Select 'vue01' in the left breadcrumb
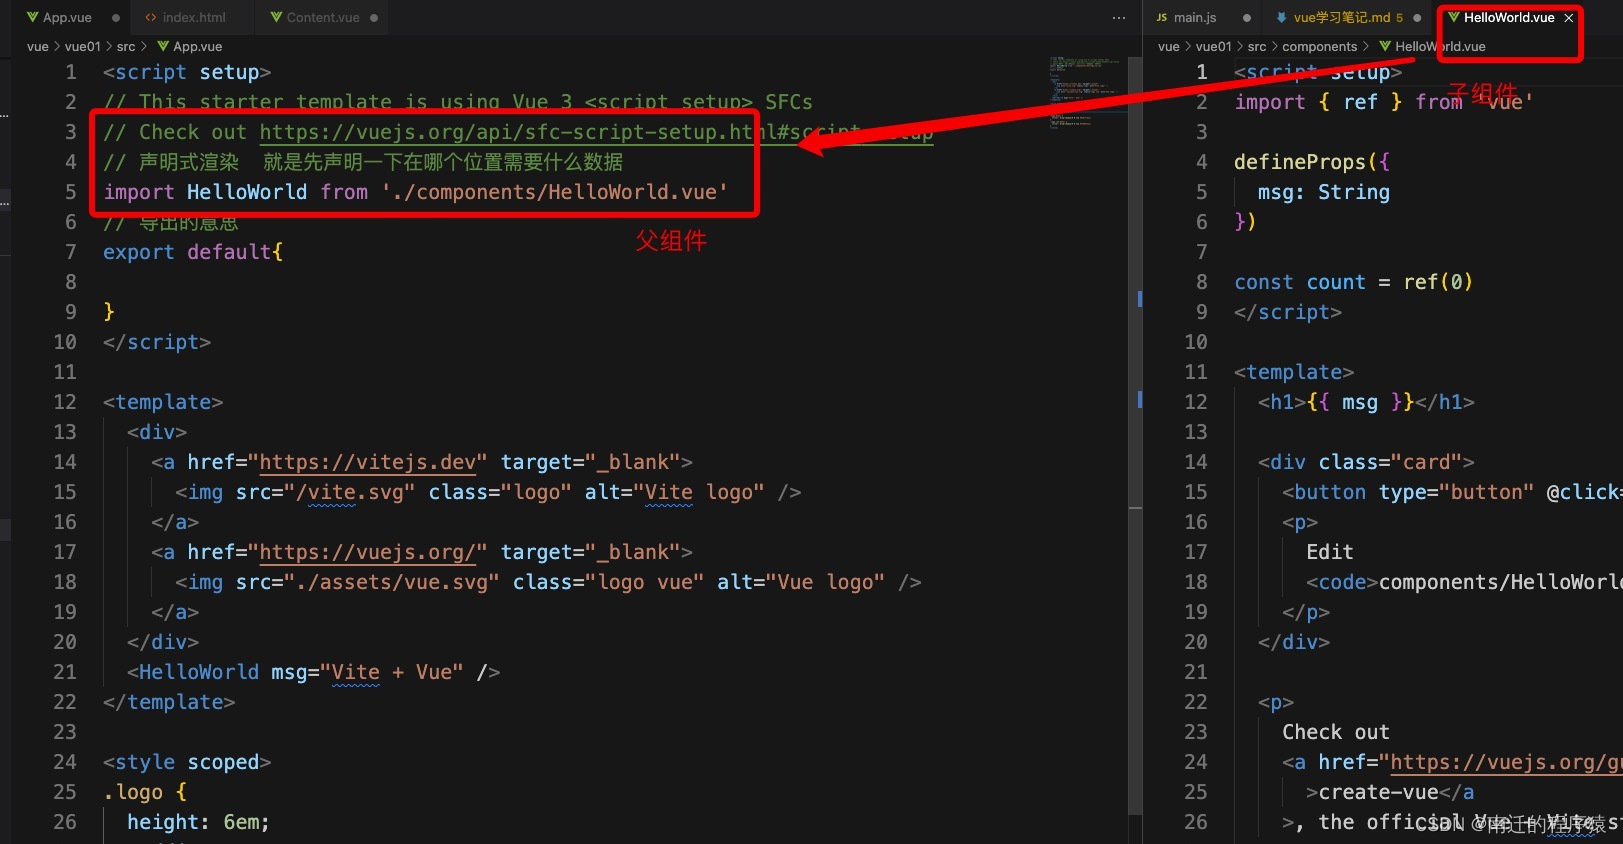1623x844 pixels. coord(83,46)
